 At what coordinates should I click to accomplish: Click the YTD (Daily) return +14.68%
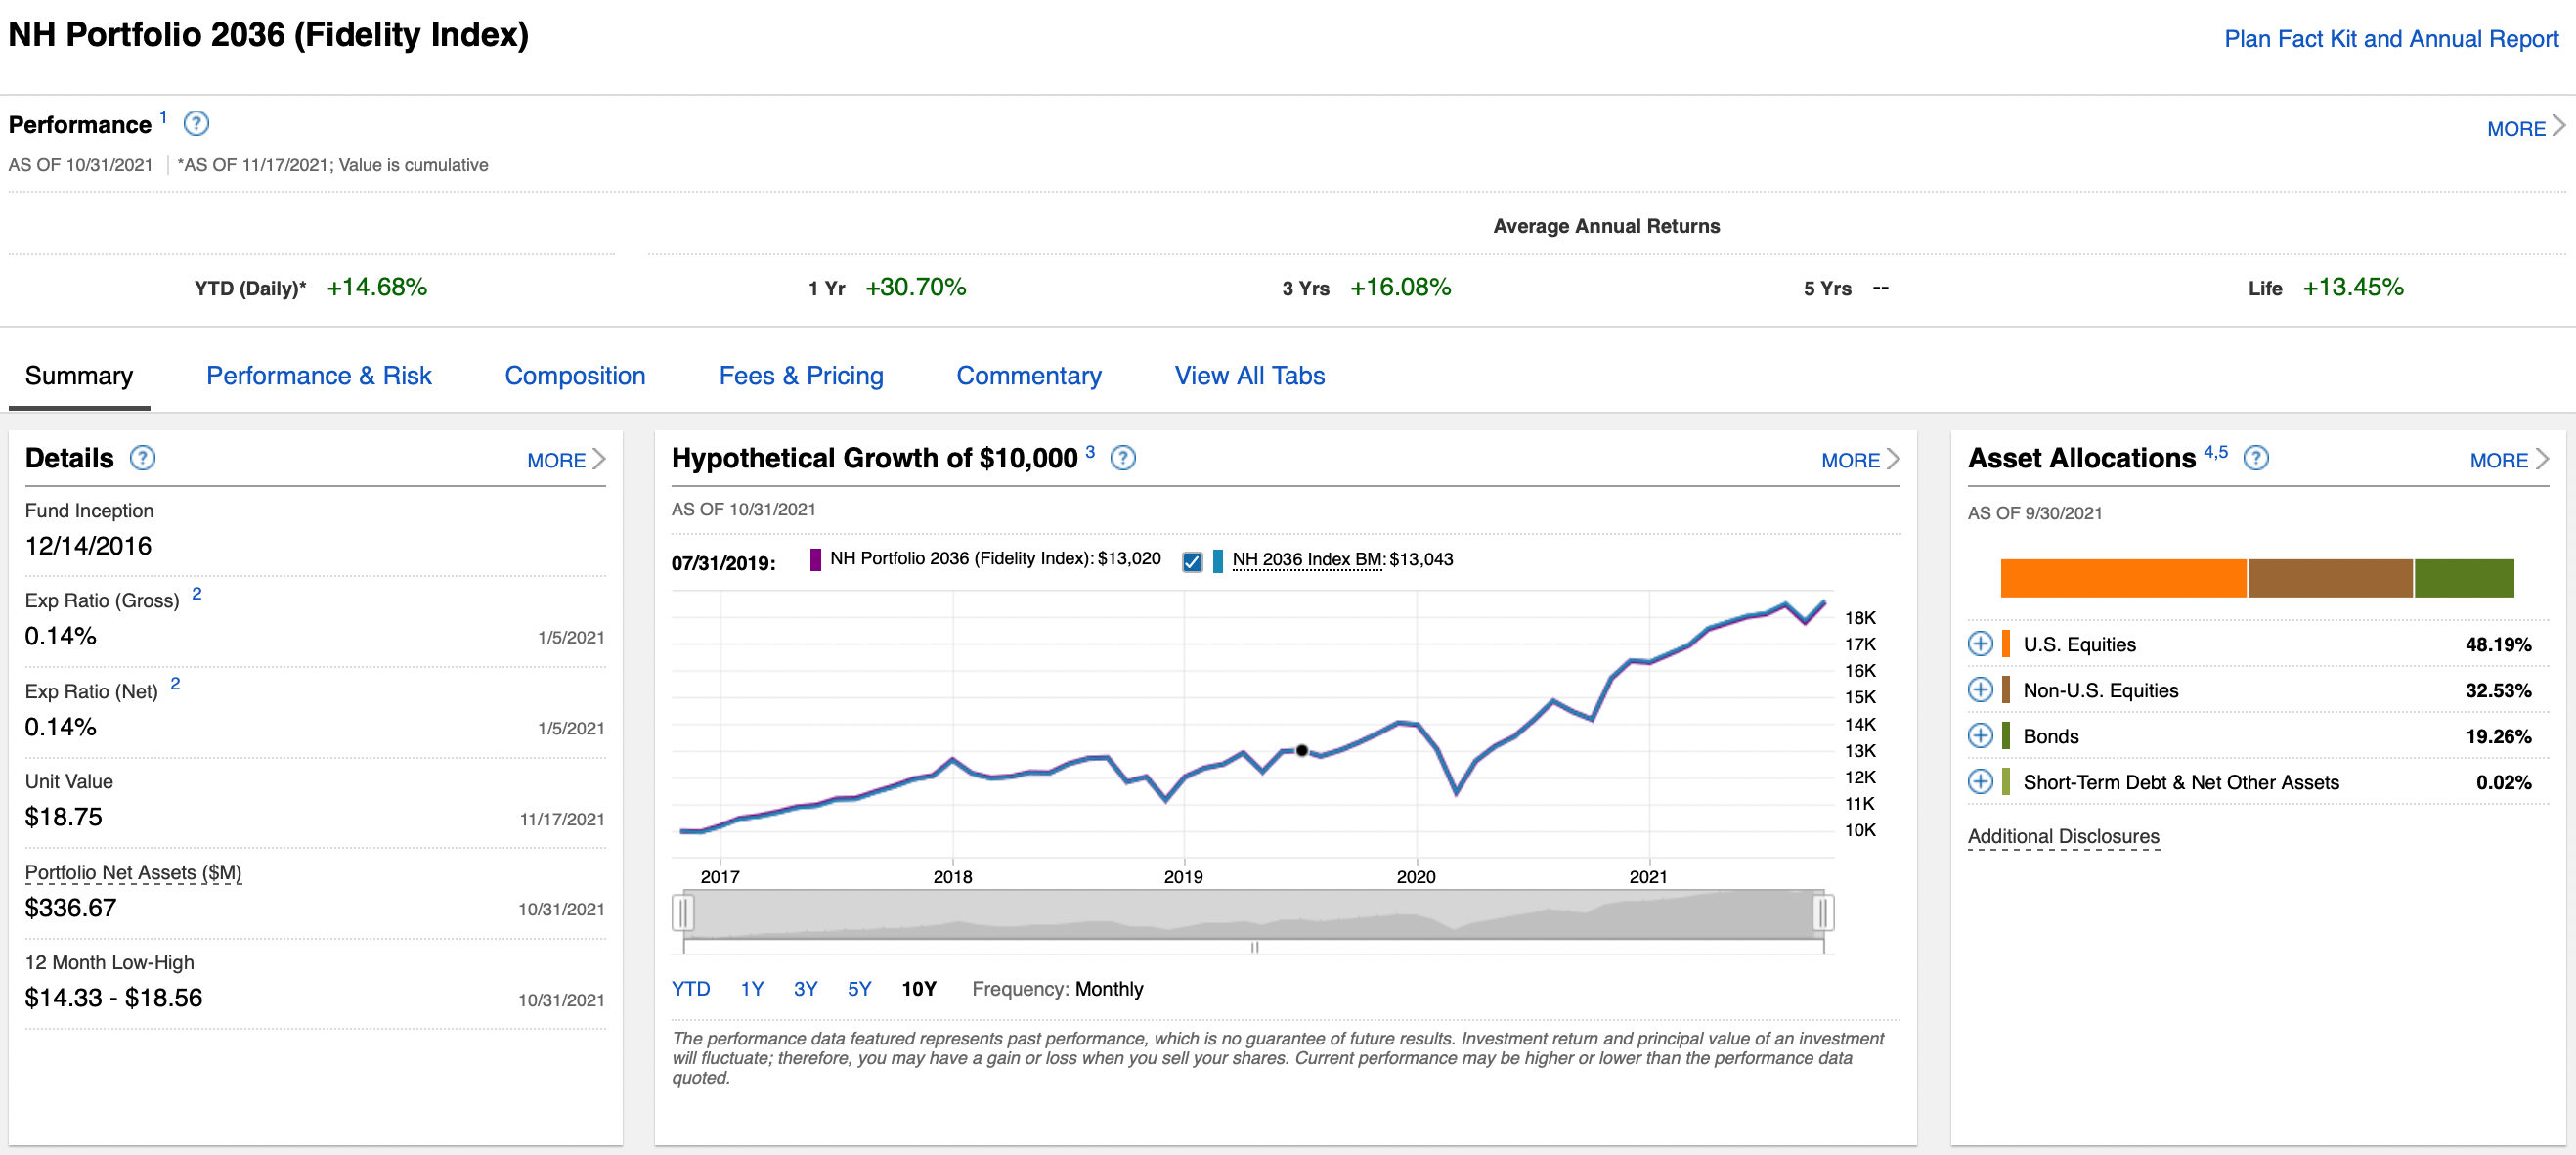click(x=377, y=287)
